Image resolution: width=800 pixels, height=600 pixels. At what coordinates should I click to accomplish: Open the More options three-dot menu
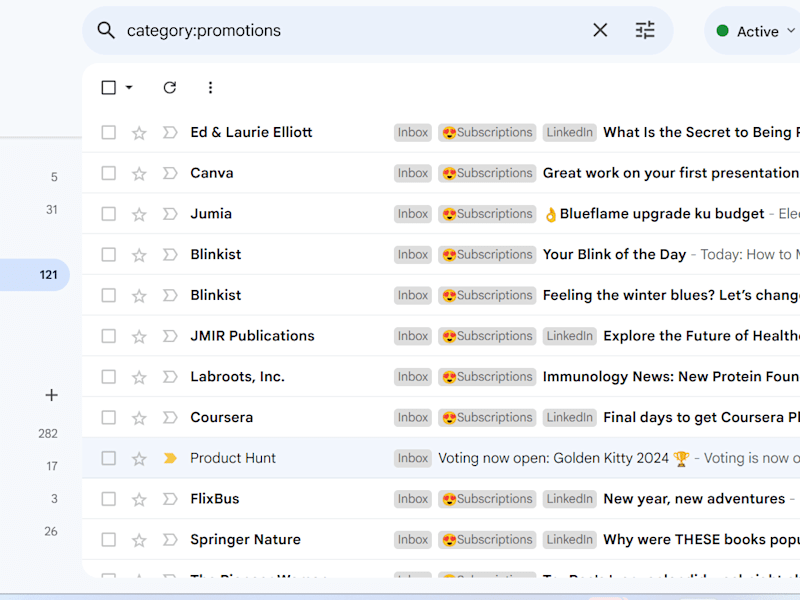(210, 88)
